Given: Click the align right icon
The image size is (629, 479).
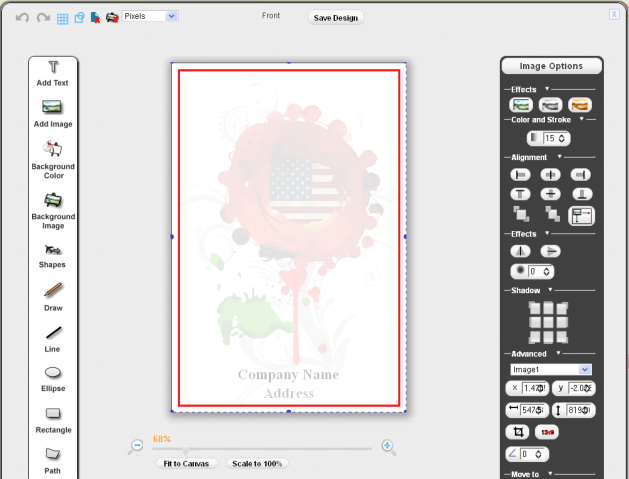Looking at the screenshot, I should coord(580,175).
